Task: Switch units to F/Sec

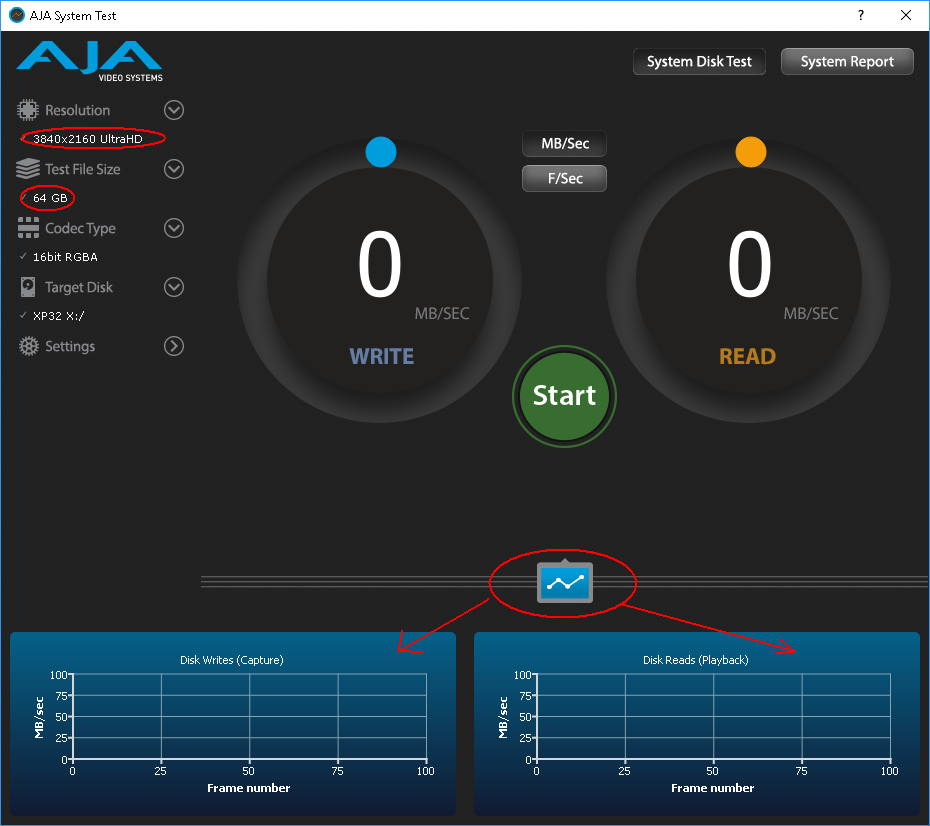Action: (565, 178)
